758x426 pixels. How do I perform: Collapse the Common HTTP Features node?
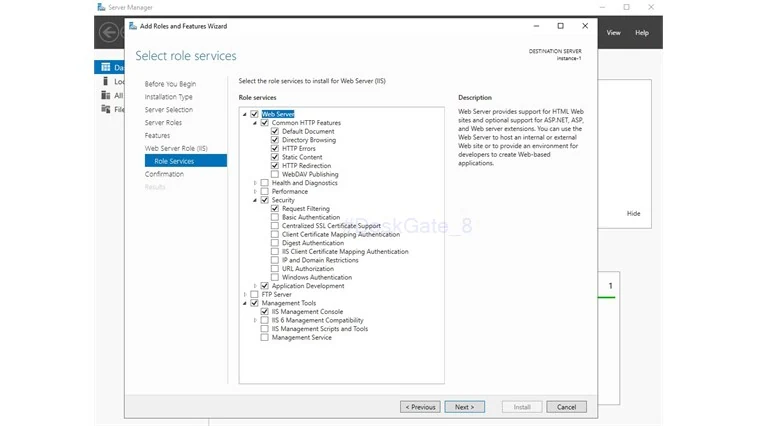(x=255, y=123)
